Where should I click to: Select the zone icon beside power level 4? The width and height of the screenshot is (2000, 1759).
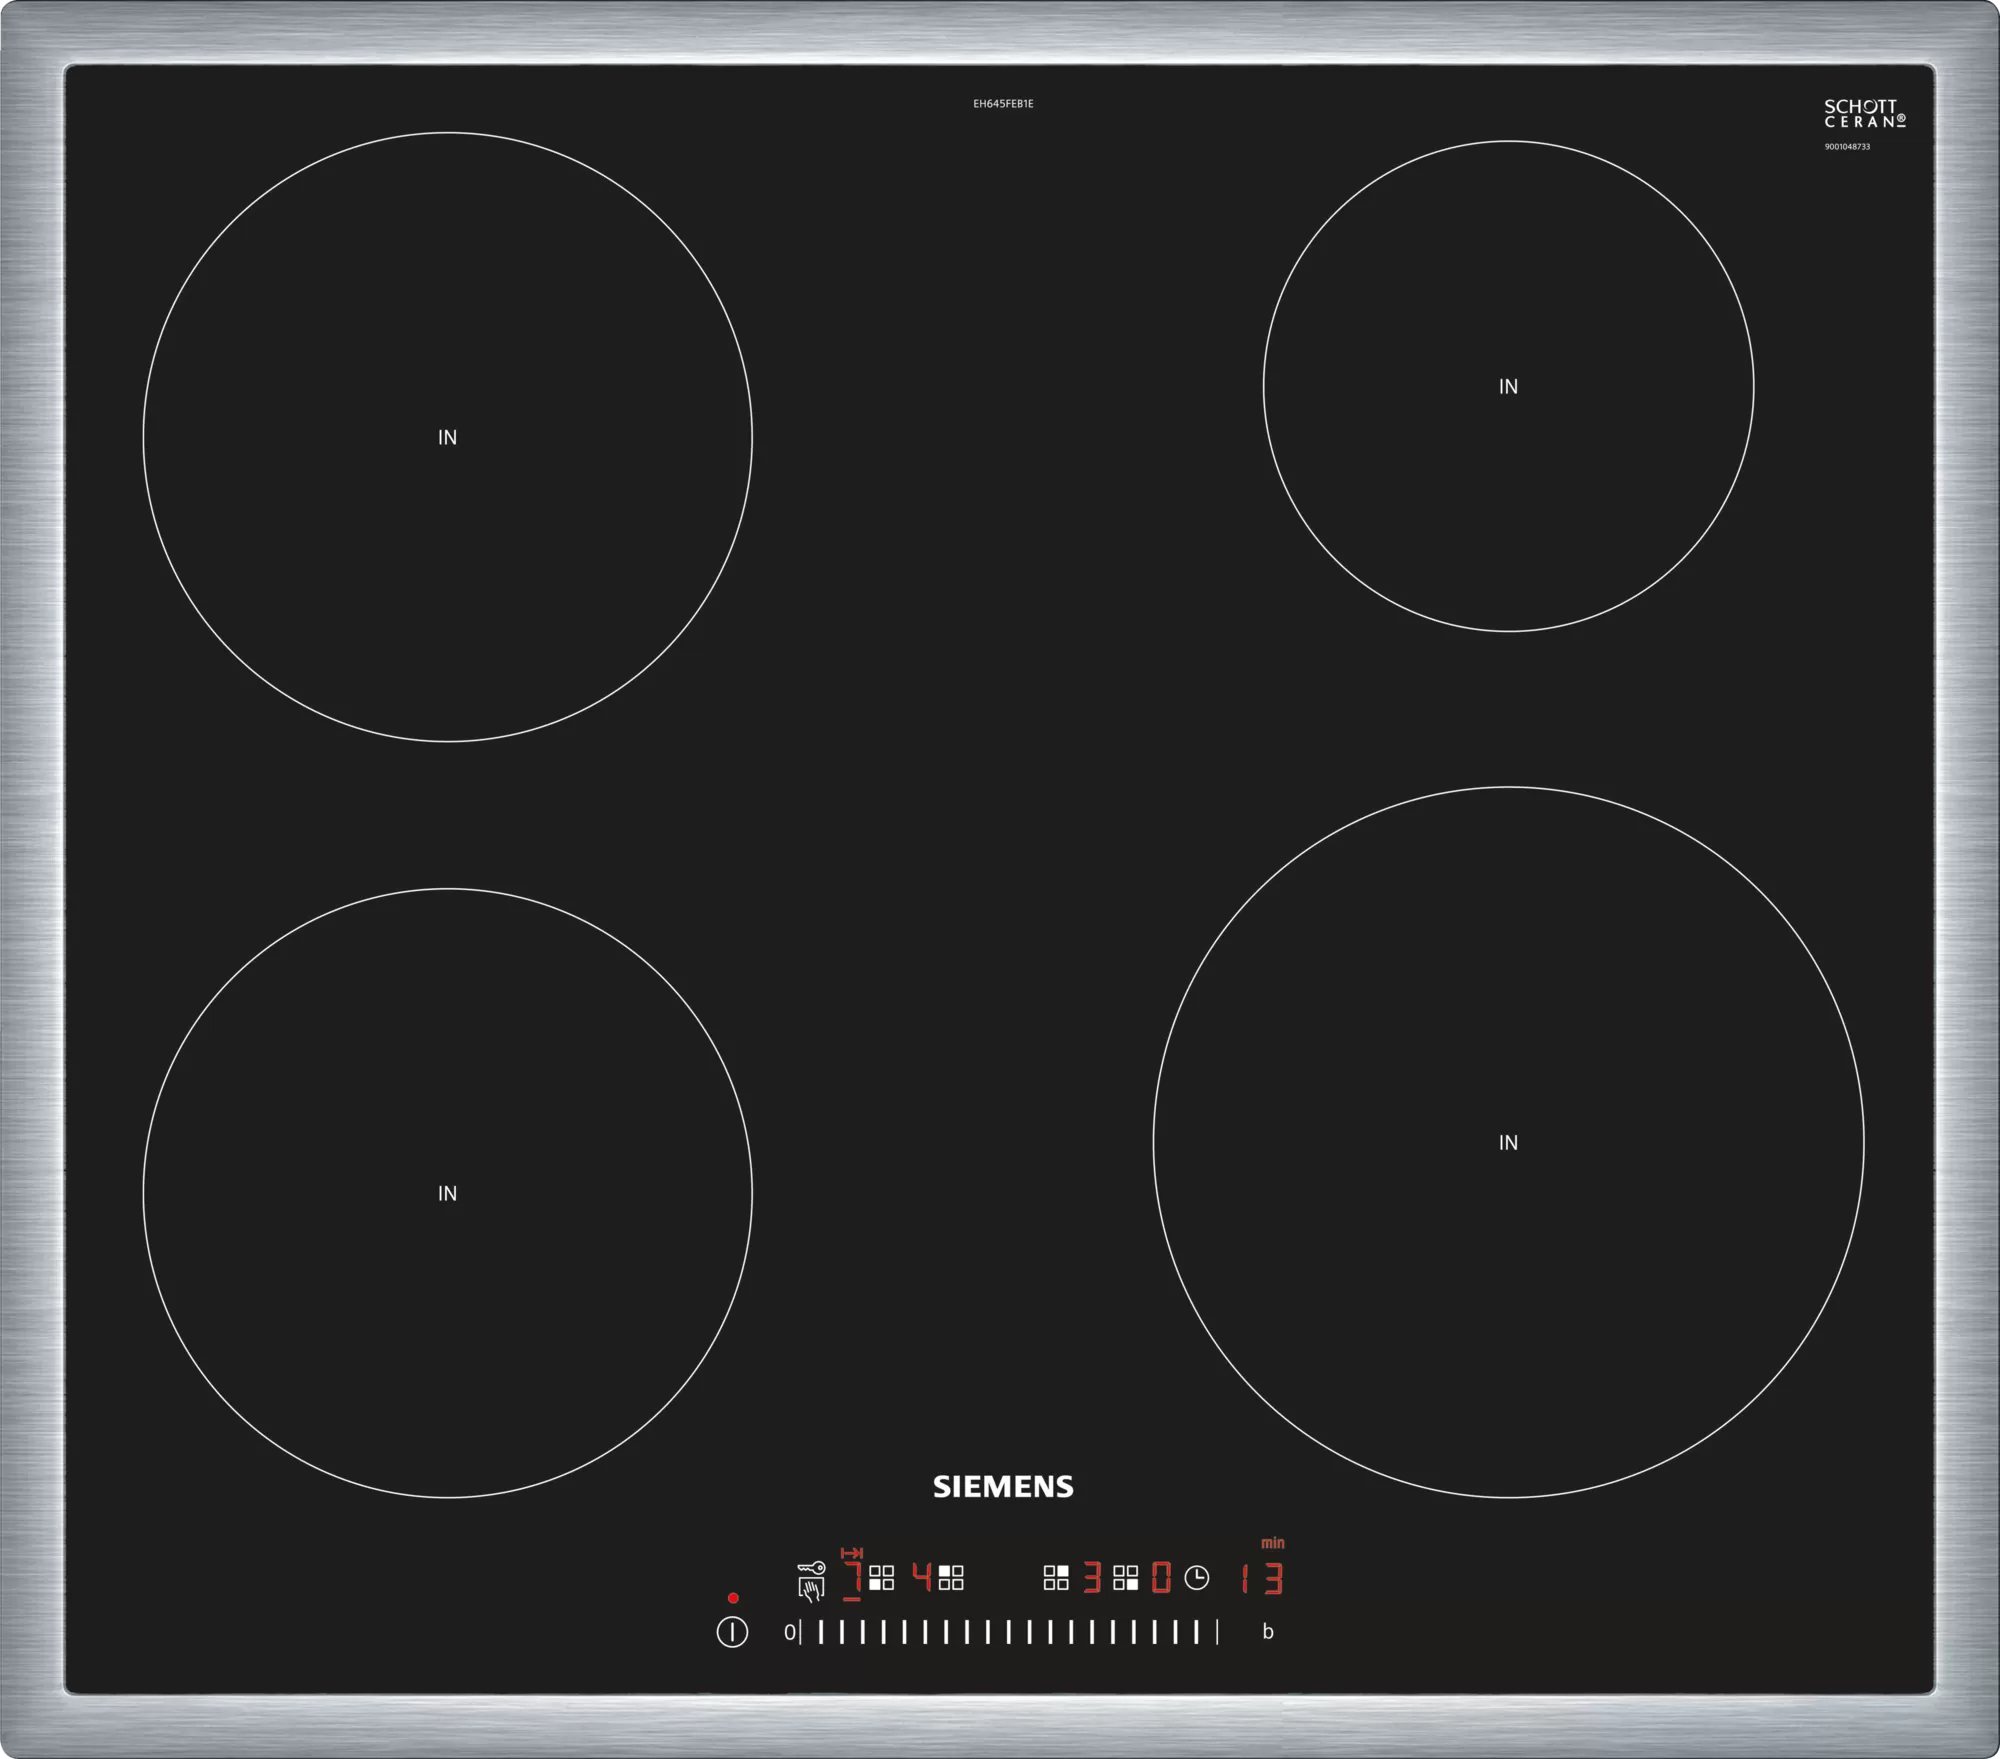coord(950,1576)
